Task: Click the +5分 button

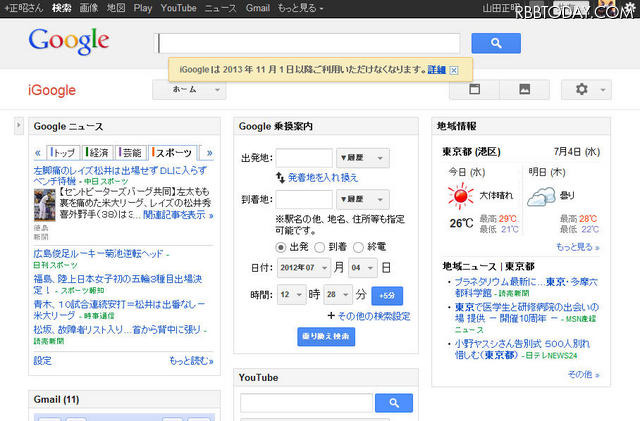Action: pos(387,296)
